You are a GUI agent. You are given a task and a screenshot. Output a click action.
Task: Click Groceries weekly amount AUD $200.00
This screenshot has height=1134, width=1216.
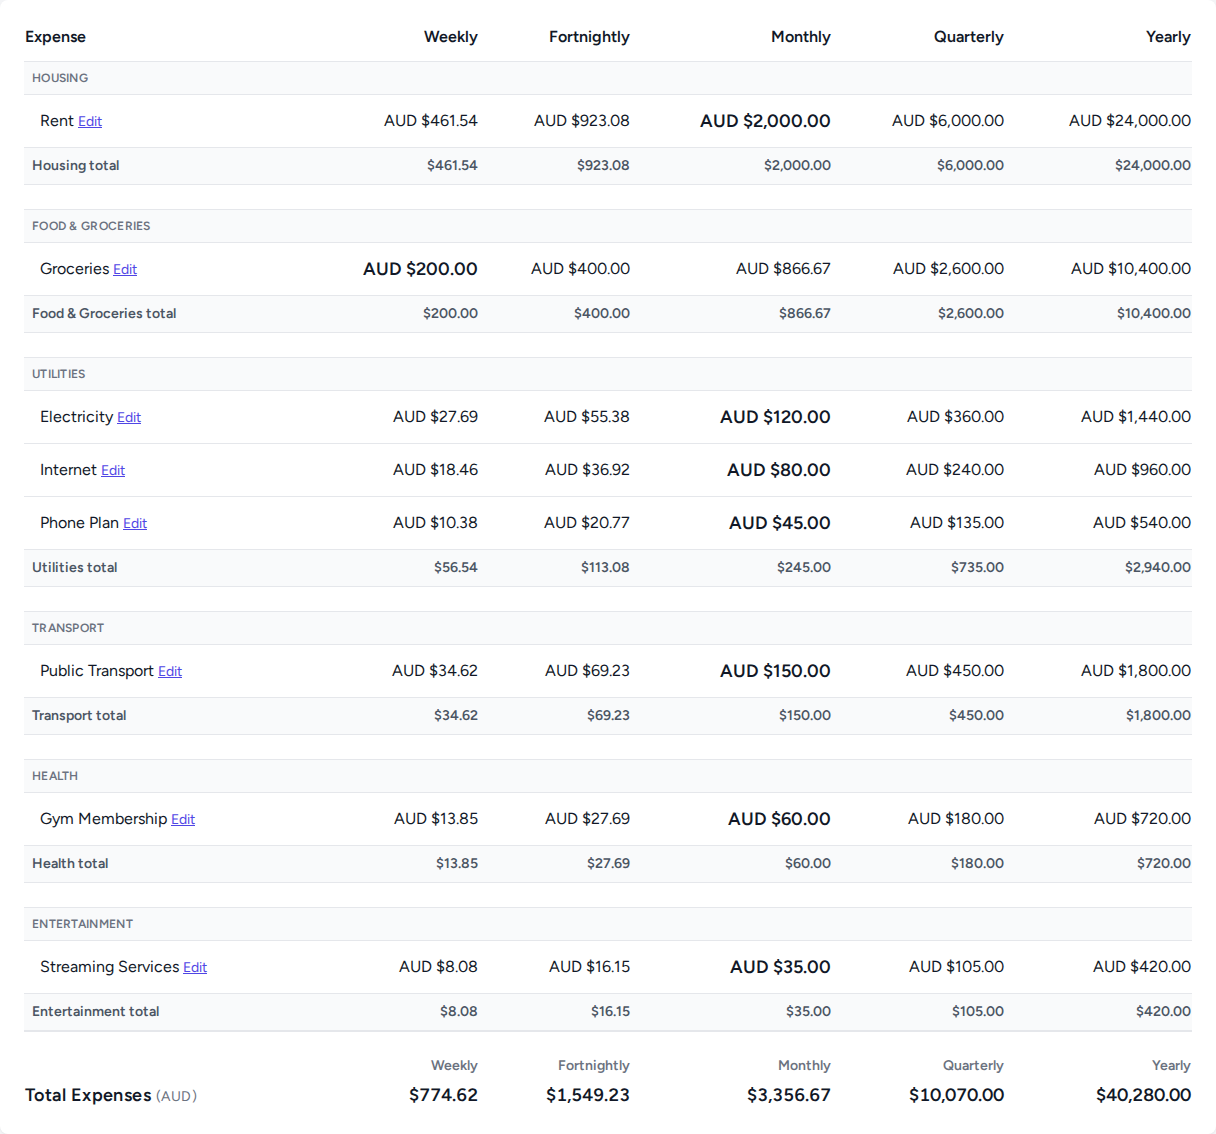(420, 269)
